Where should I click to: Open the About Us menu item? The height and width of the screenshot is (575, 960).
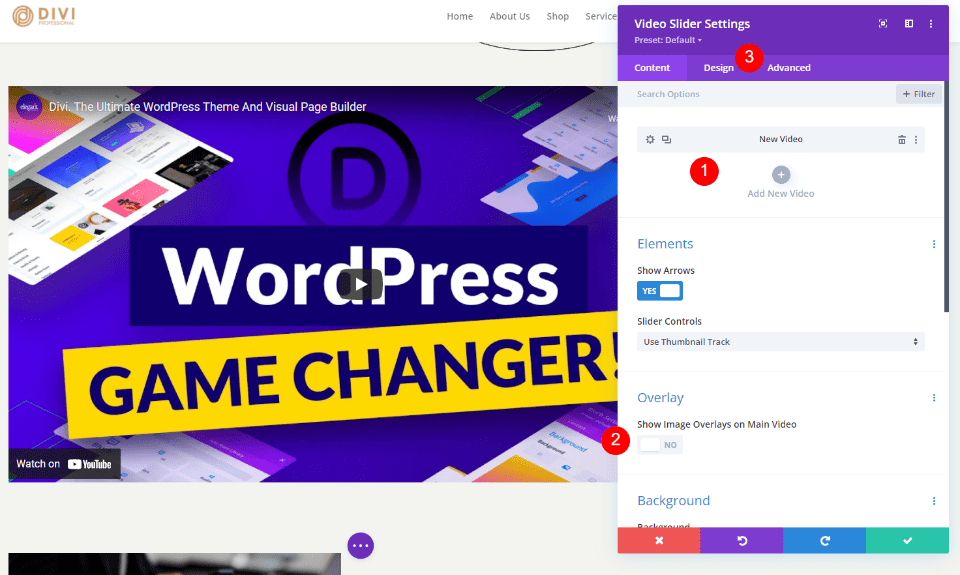[509, 17]
